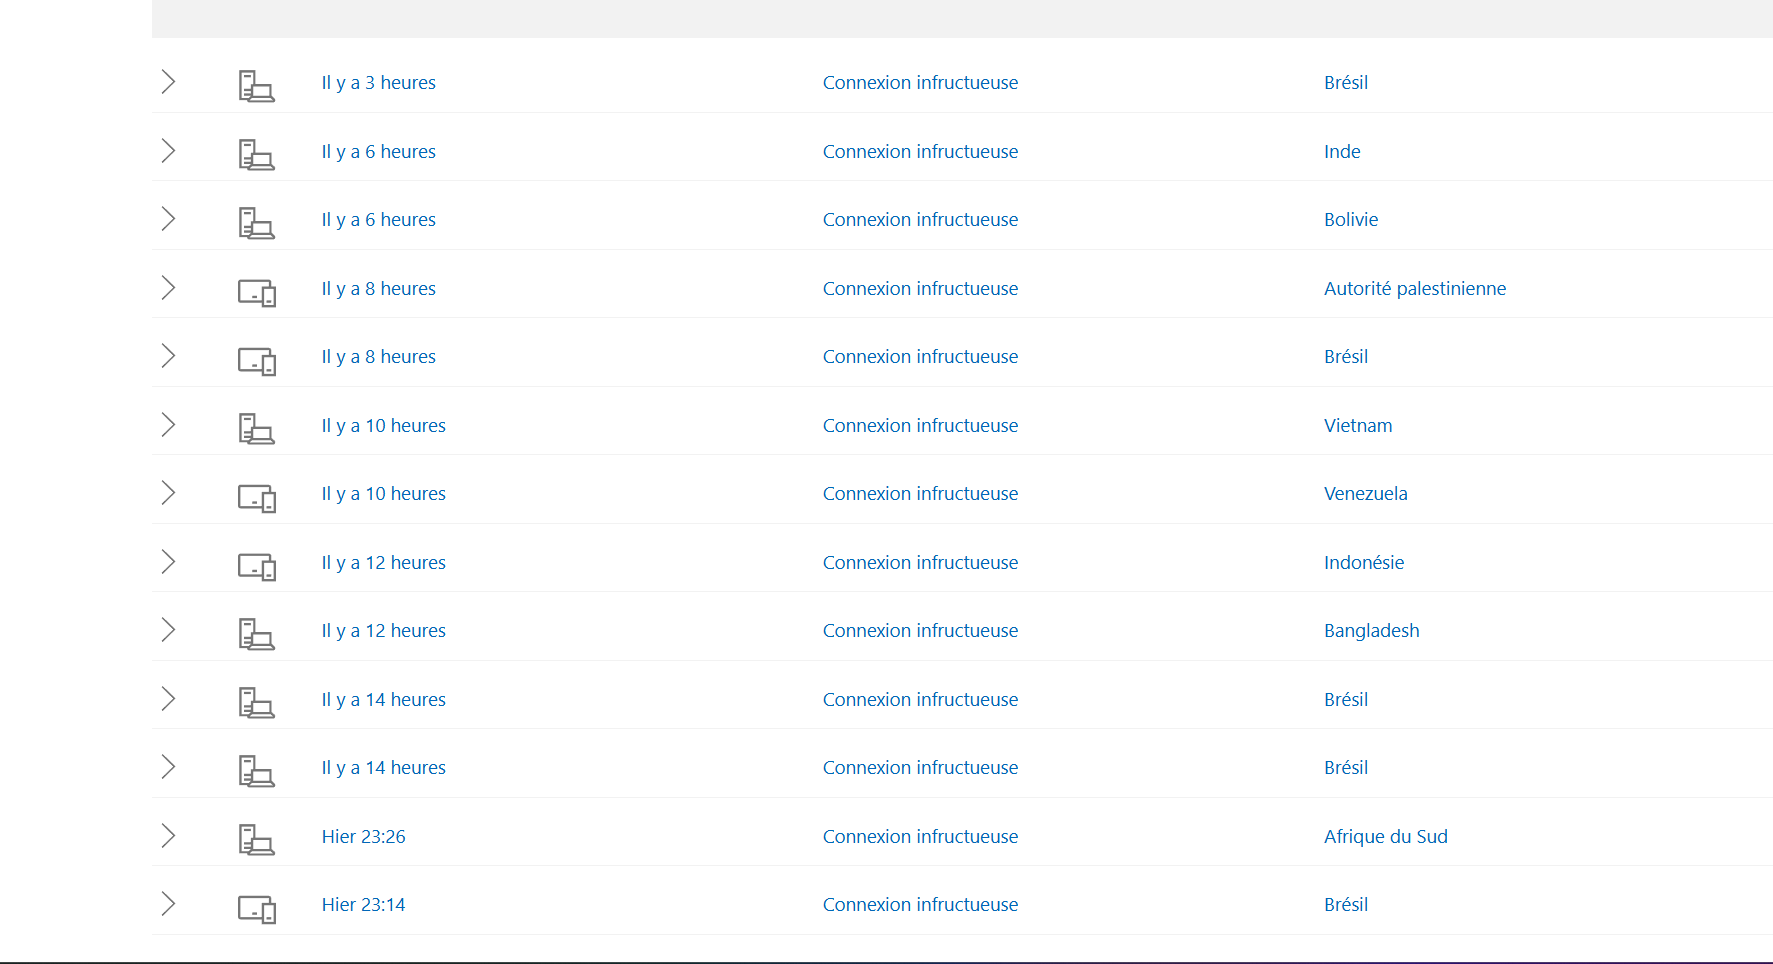Click 'Brésil' in the 8 heures row

click(x=1346, y=357)
